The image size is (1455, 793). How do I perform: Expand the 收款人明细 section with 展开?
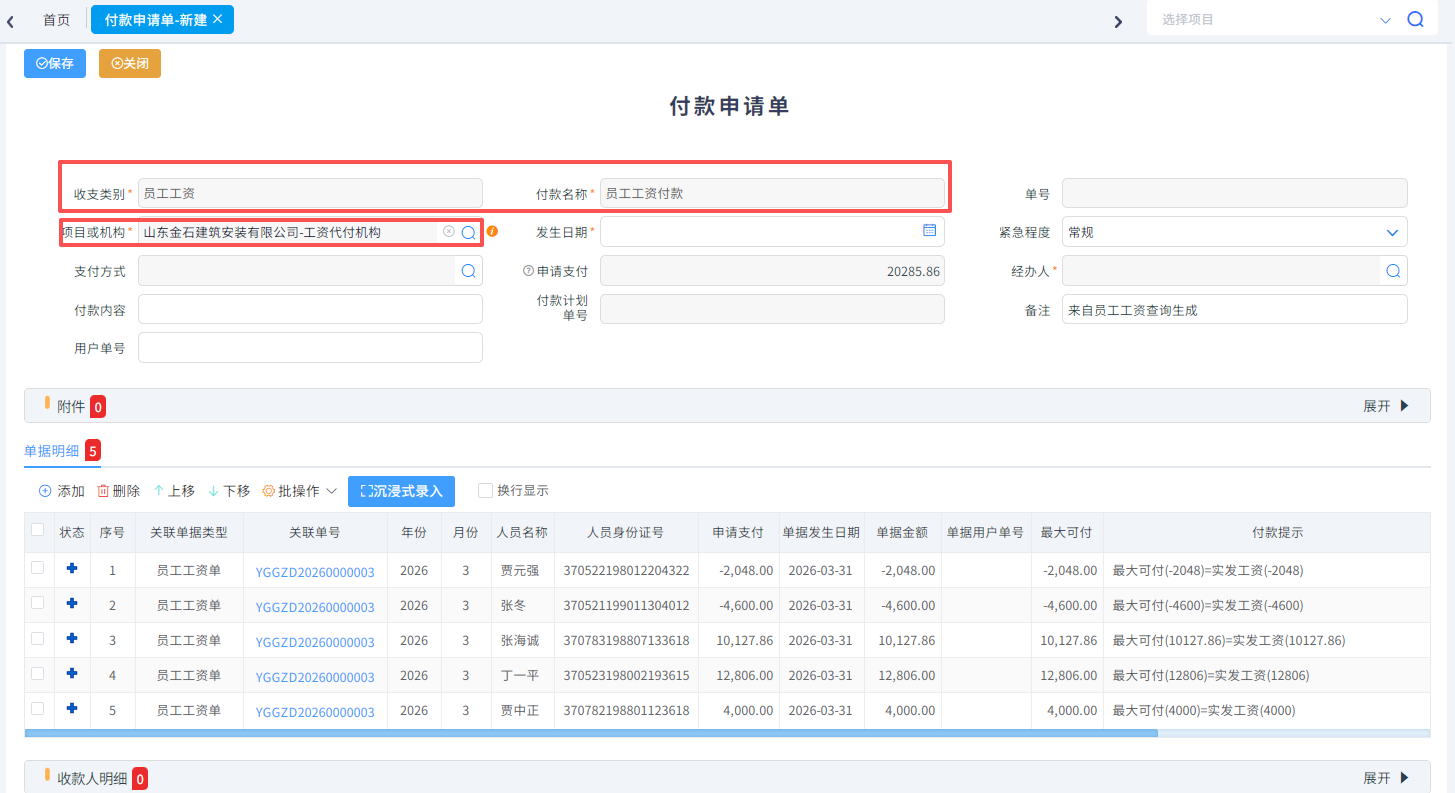pyautogui.click(x=1386, y=778)
